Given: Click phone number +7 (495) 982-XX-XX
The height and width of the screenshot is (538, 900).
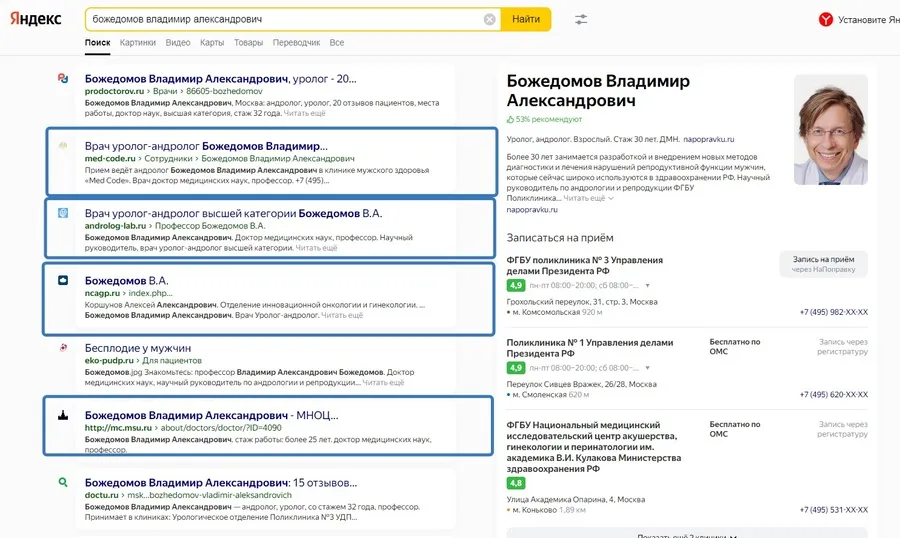Looking at the screenshot, I should click(x=833, y=312).
